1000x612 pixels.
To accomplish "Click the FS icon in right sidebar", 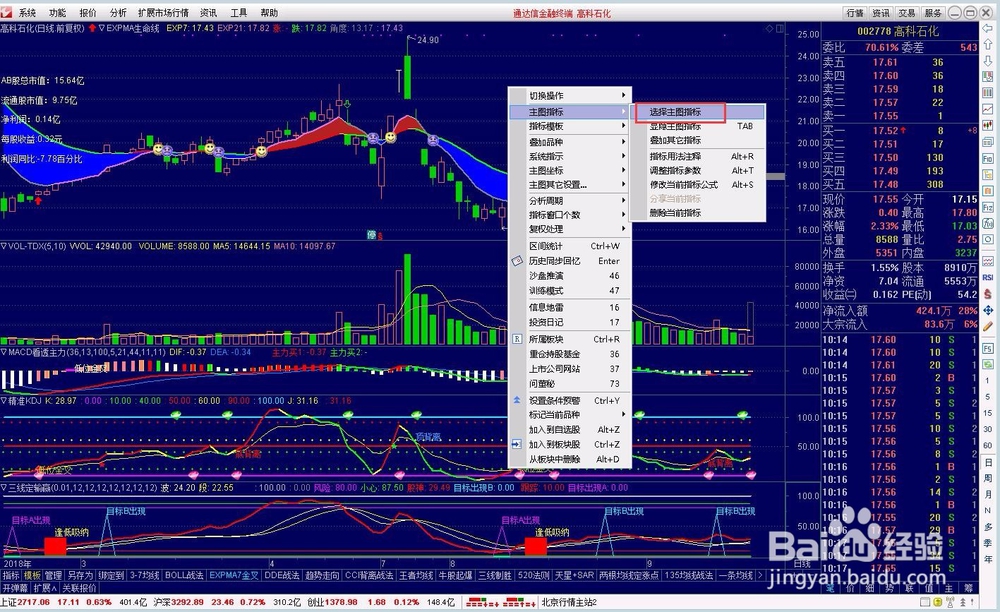I will [988, 349].
